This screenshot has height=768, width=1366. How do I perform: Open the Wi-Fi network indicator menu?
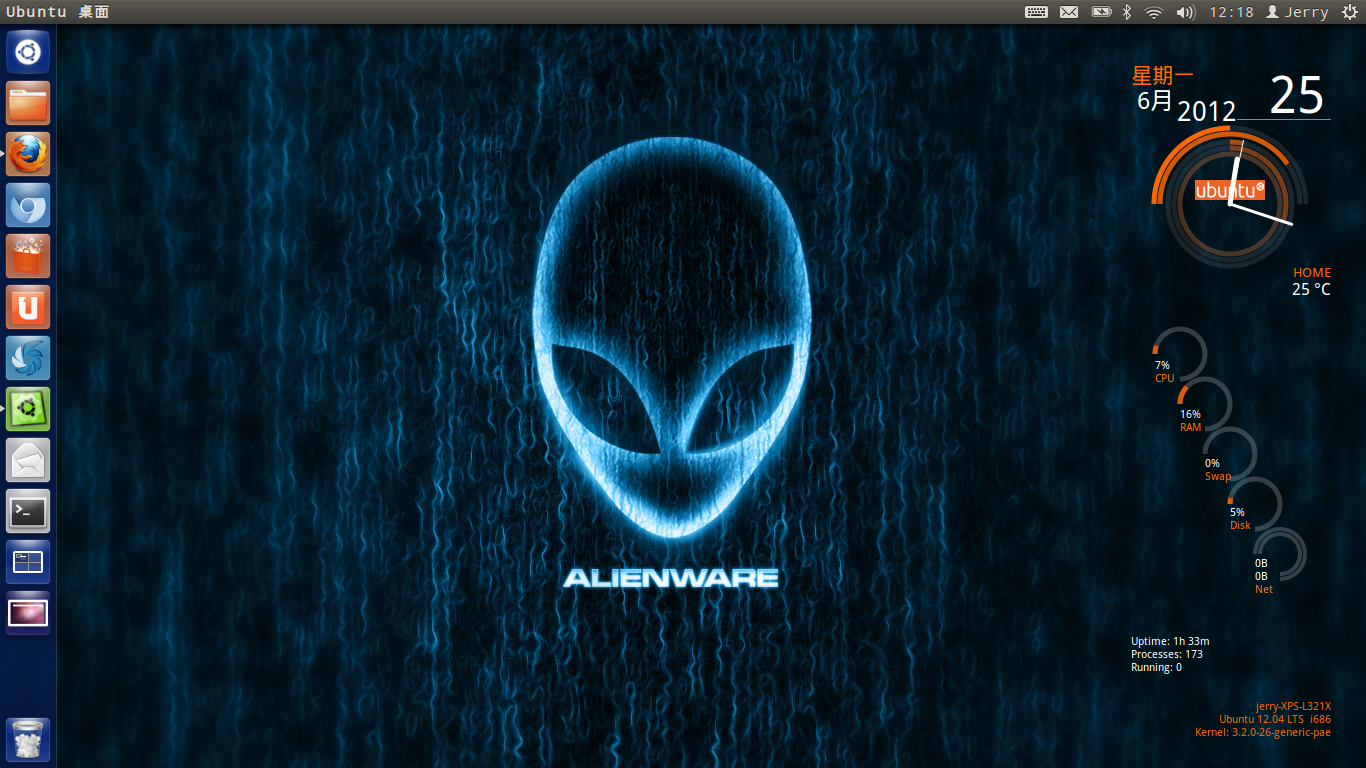tap(1154, 12)
